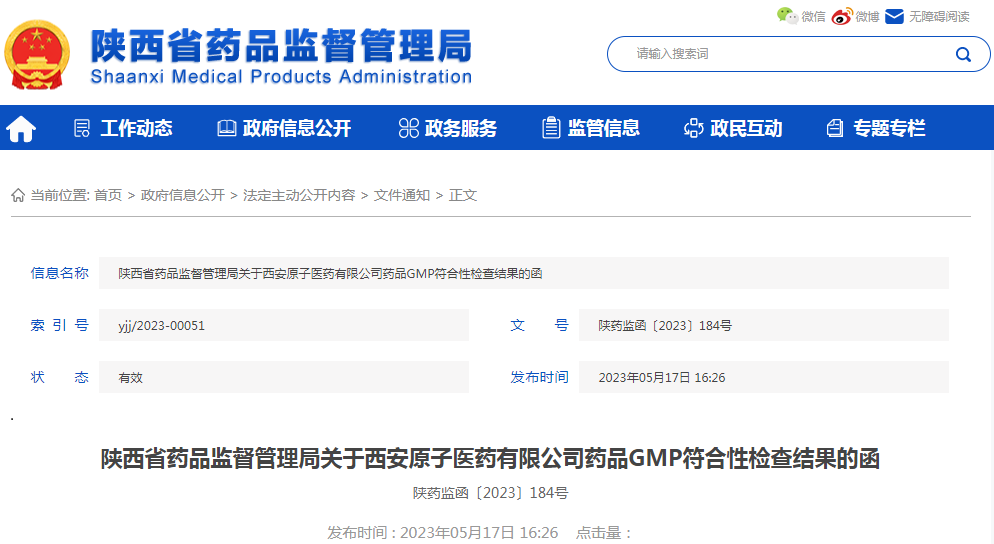Open the 政府信息公开 menu
This screenshot has height=544, width=994.
[297, 129]
